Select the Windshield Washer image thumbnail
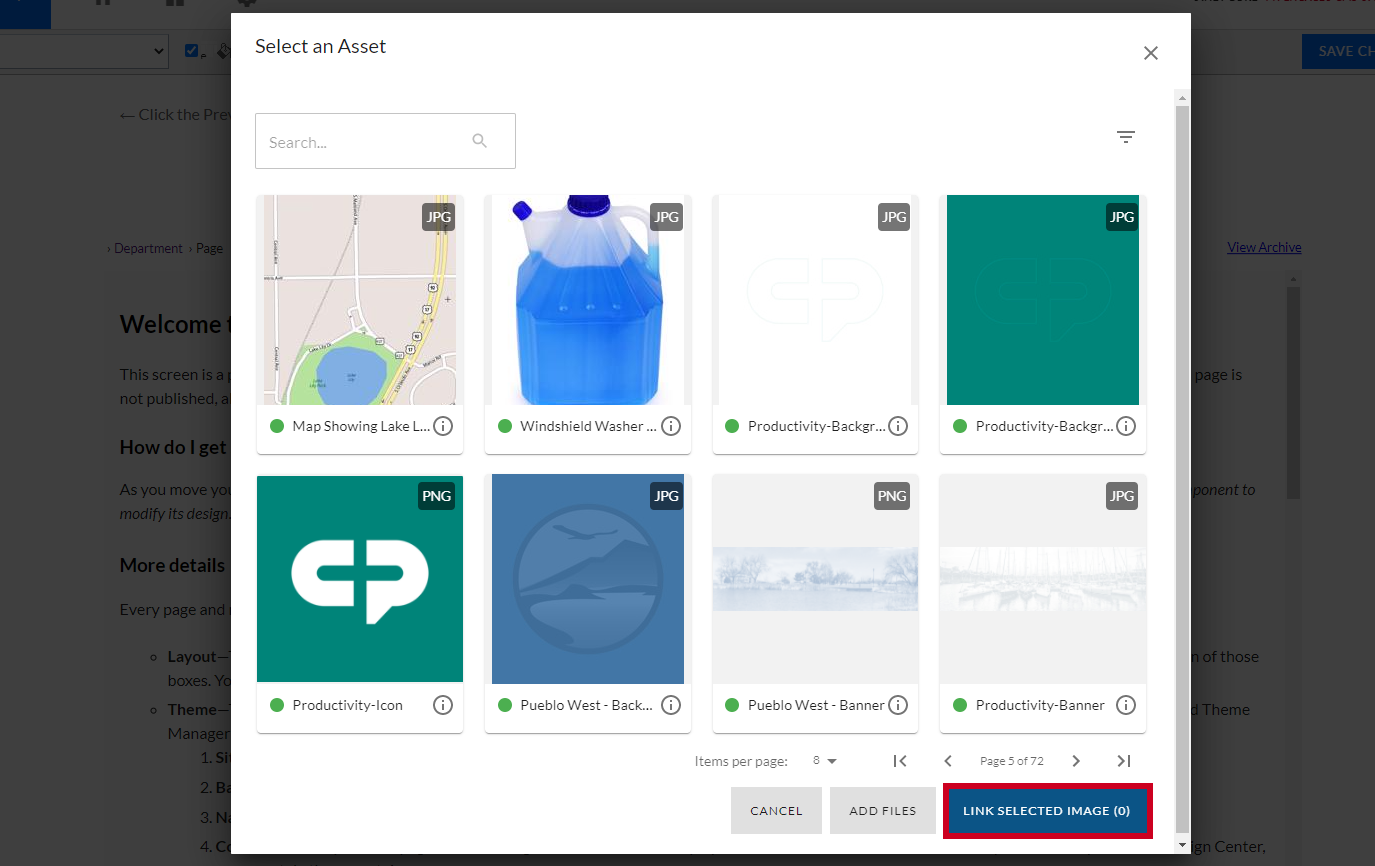 coord(588,300)
